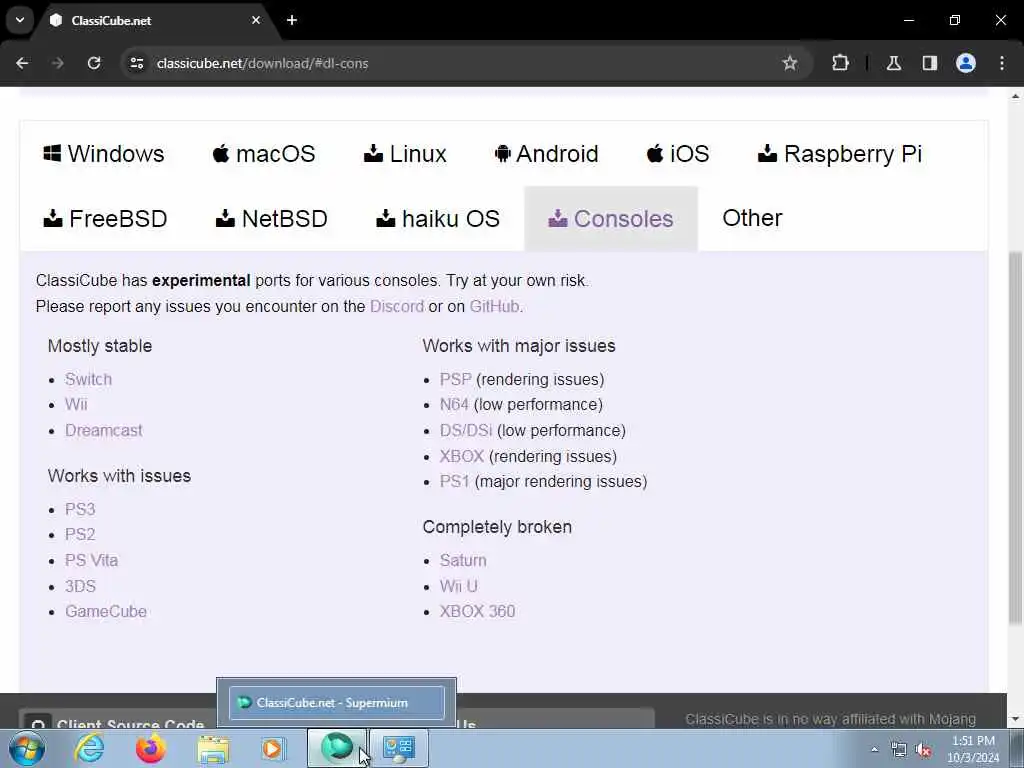Open the media player taskbar icon

(x=273, y=748)
